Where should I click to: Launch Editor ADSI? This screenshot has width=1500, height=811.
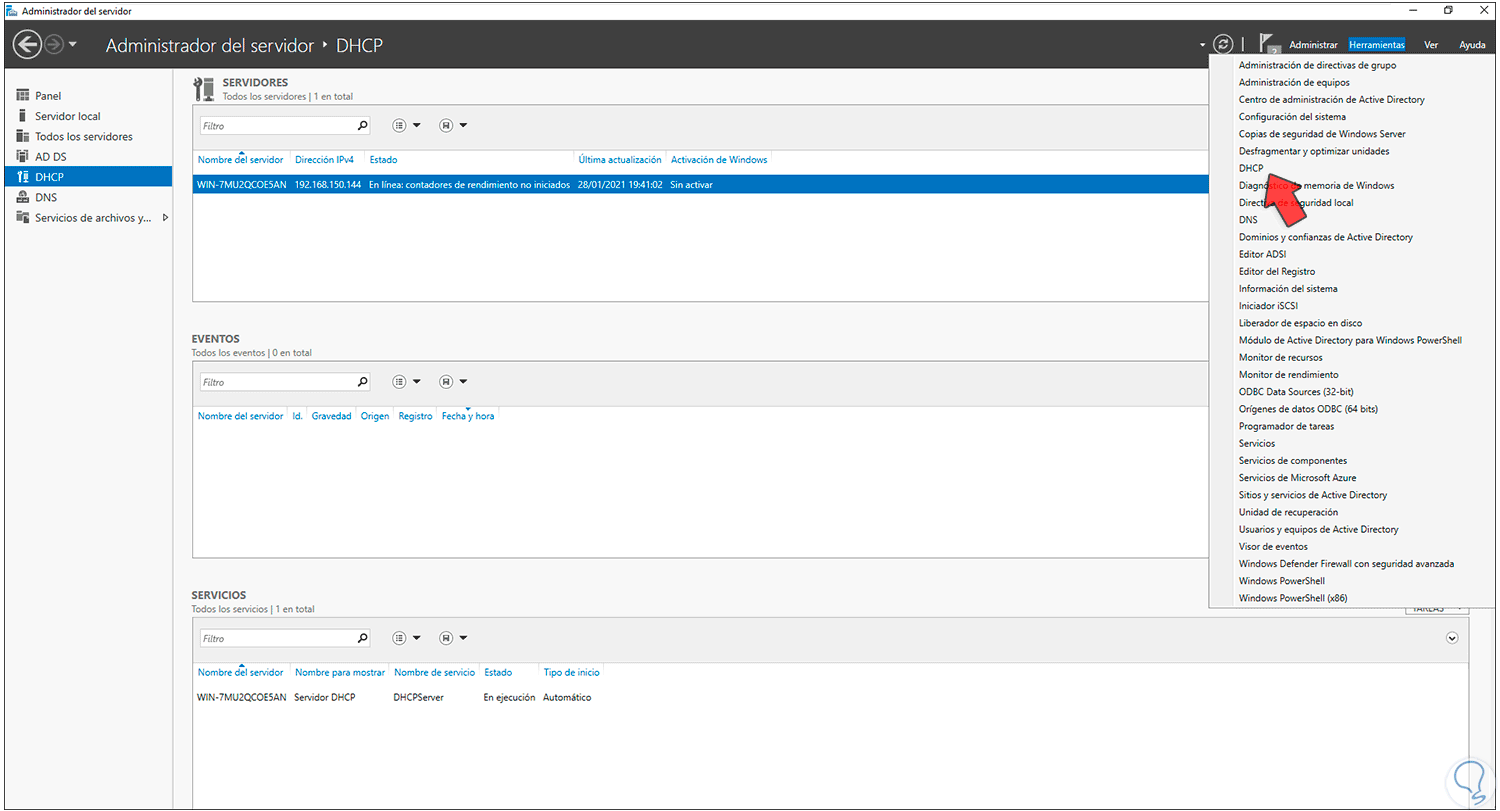tap(1263, 254)
